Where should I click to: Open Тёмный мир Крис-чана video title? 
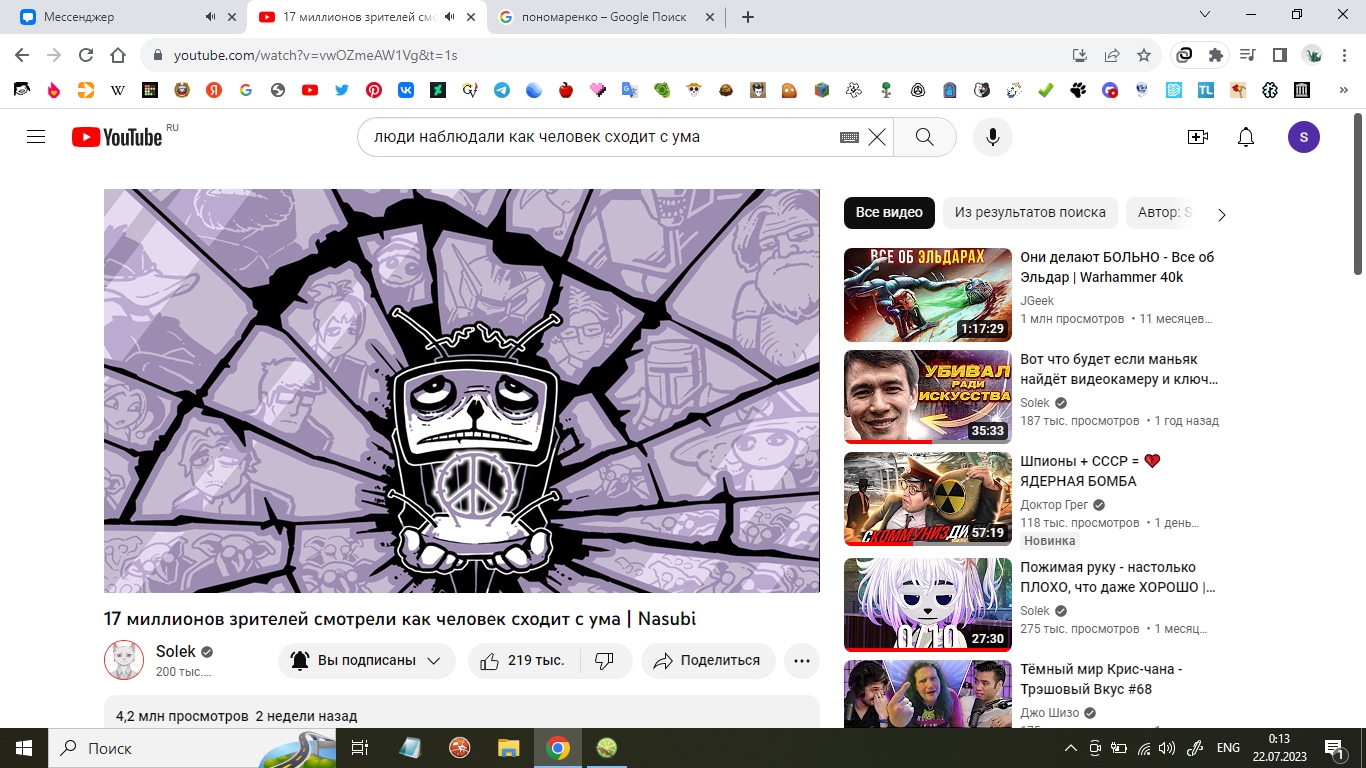[x=1101, y=679]
